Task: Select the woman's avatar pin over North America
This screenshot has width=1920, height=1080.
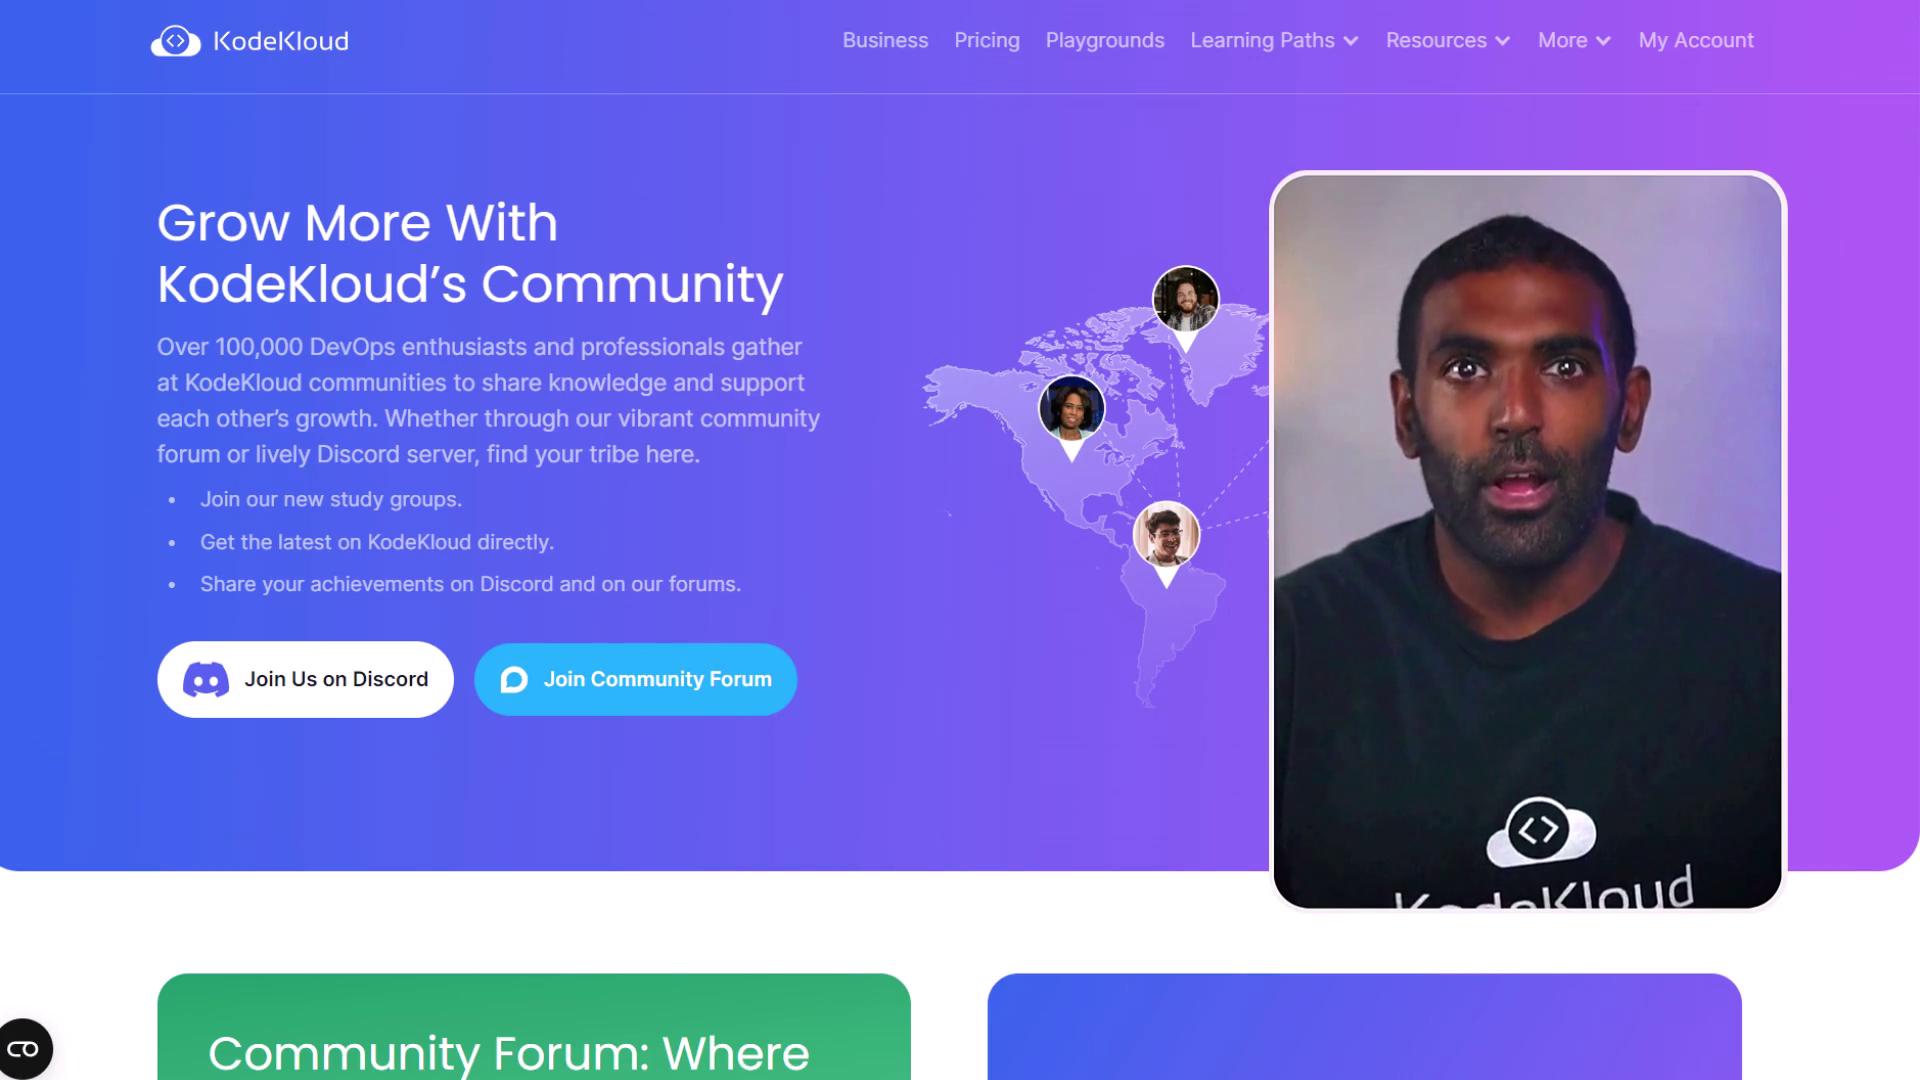Action: tap(1072, 417)
